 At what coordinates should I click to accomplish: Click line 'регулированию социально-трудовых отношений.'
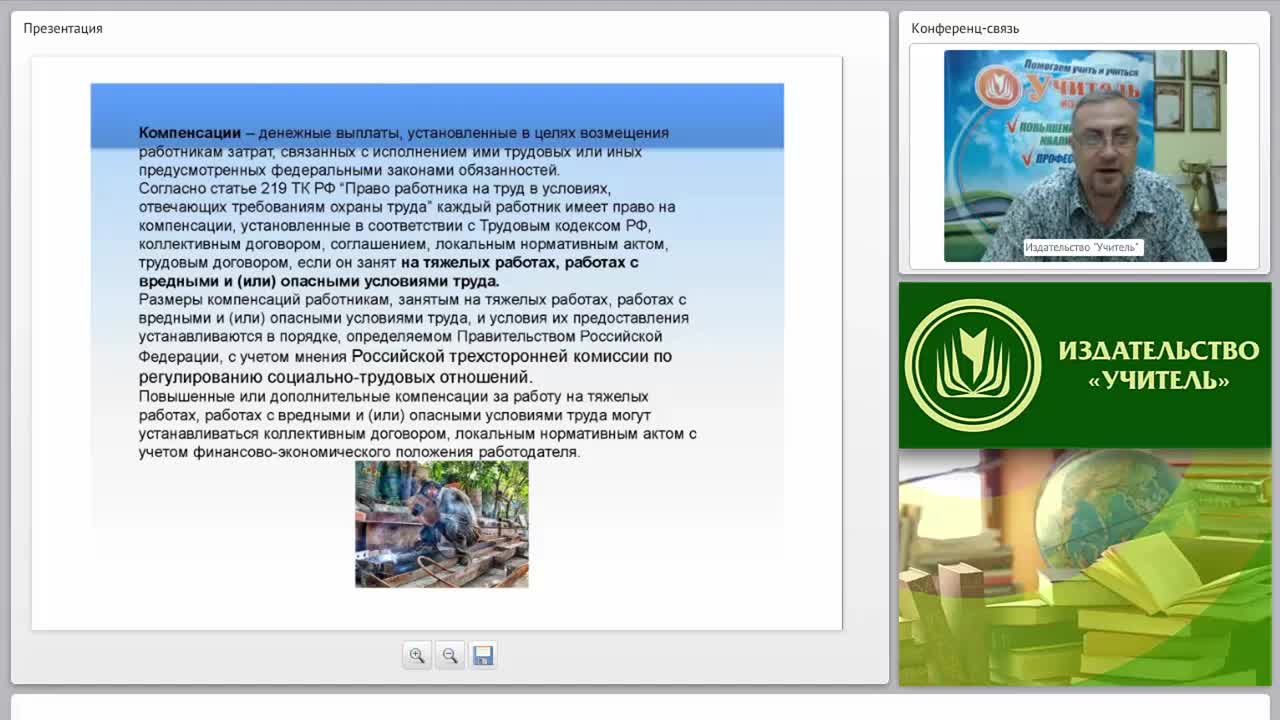(x=336, y=377)
